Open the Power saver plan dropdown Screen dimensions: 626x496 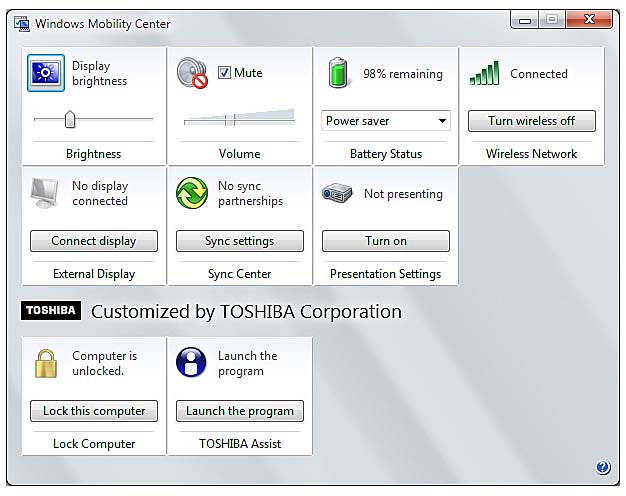(386, 121)
